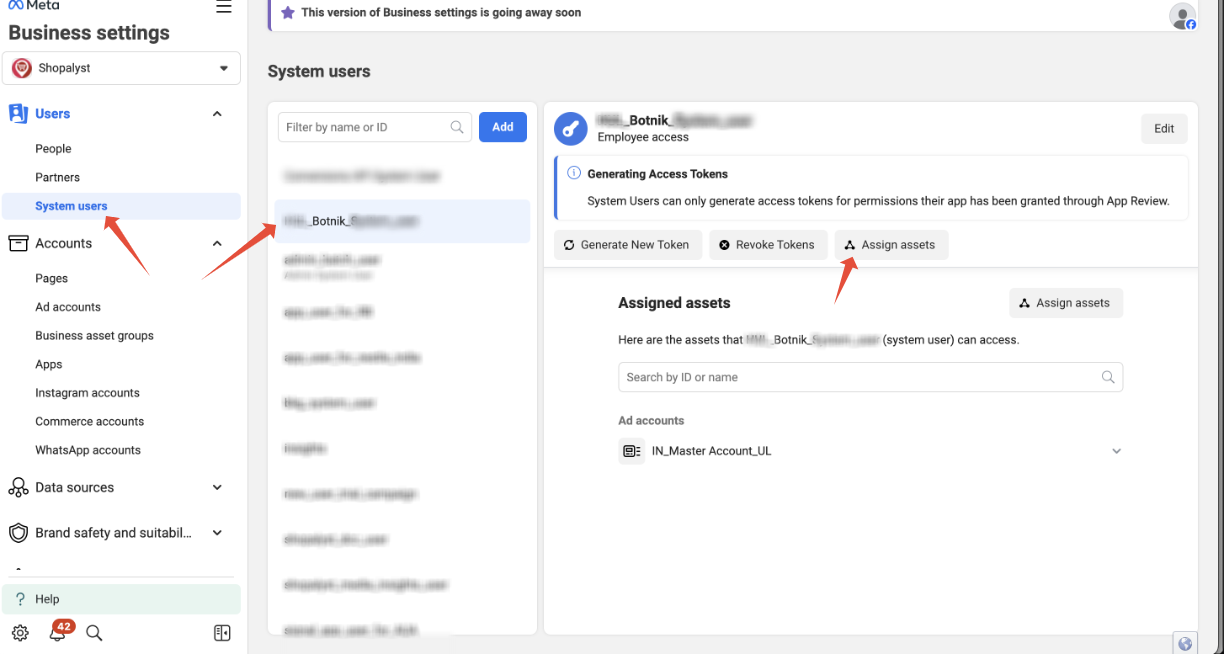Click the Help question mark icon
The image size is (1224, 654).
[20, 599]
